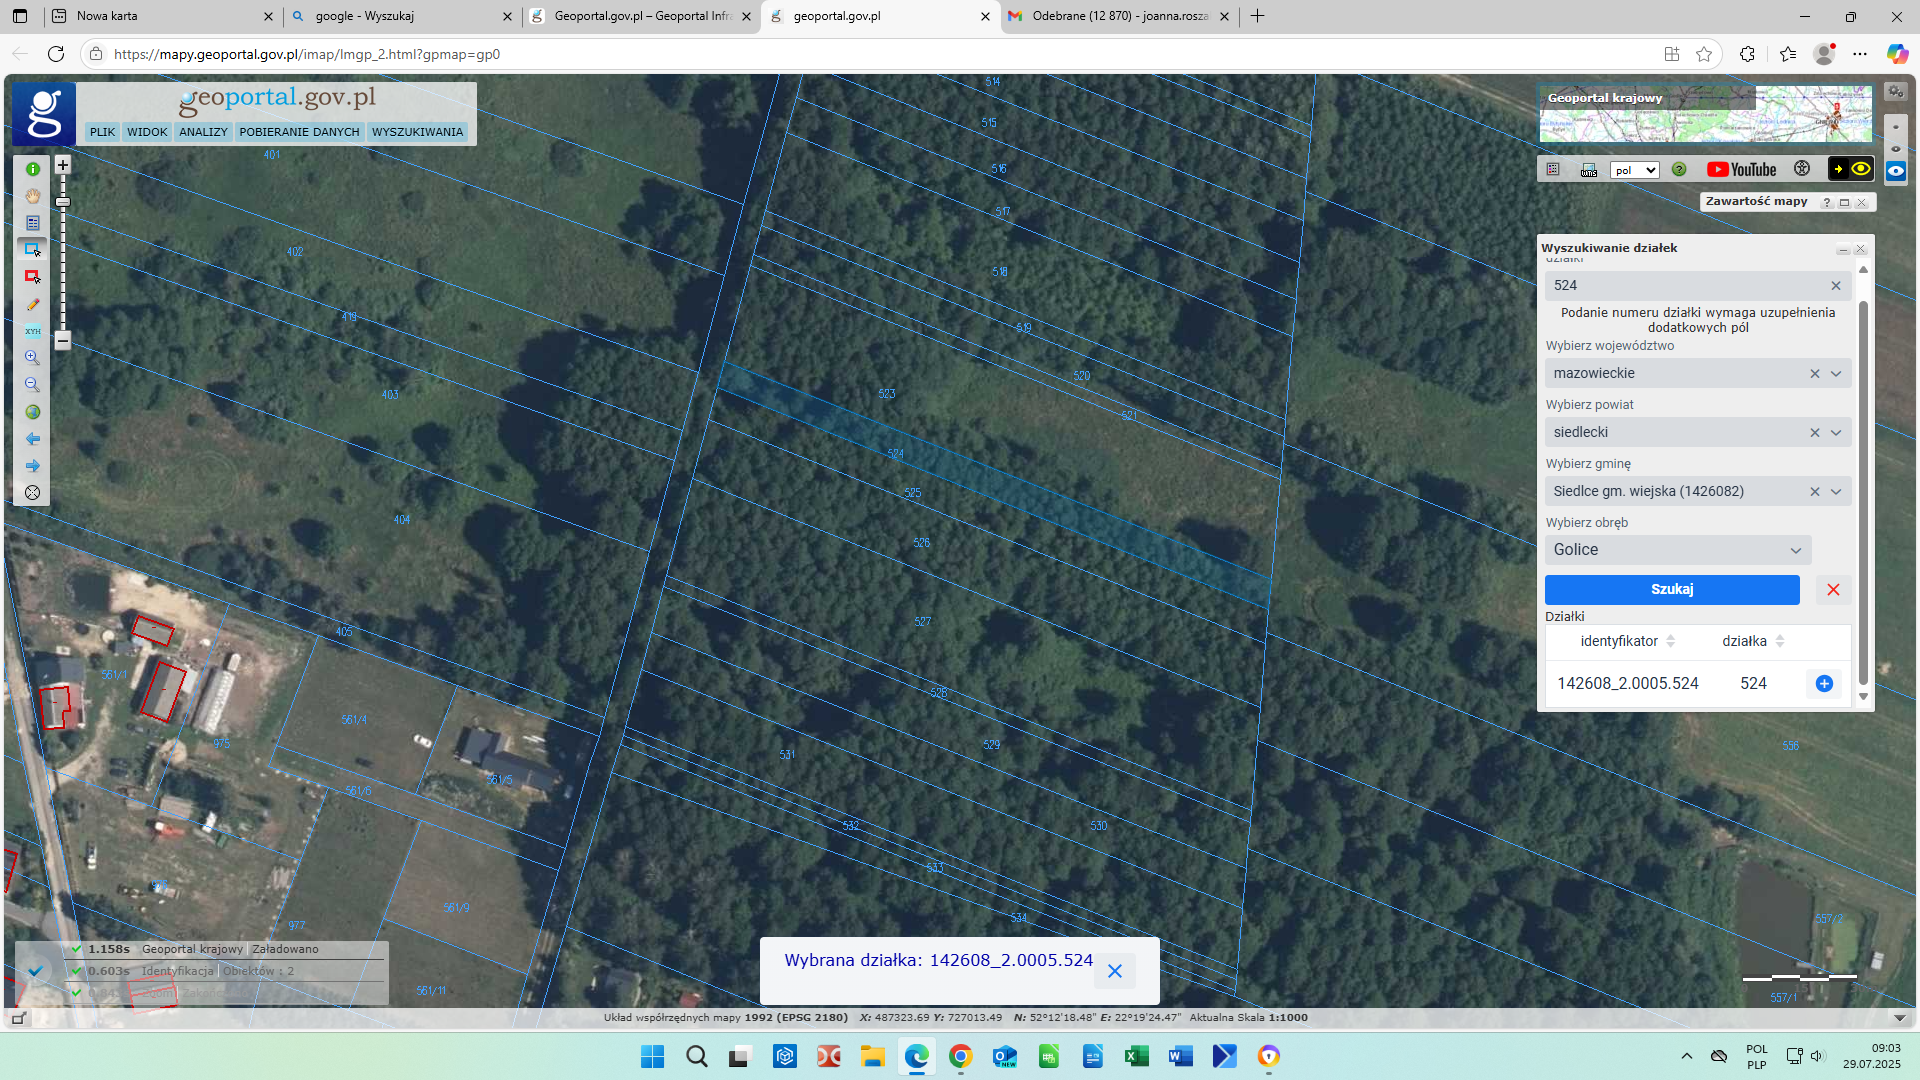The width and height of the screenshot is (1920, 1080).
Task: Expand the Golice obręb dropdown
Action: click(x=1795, y=550)
